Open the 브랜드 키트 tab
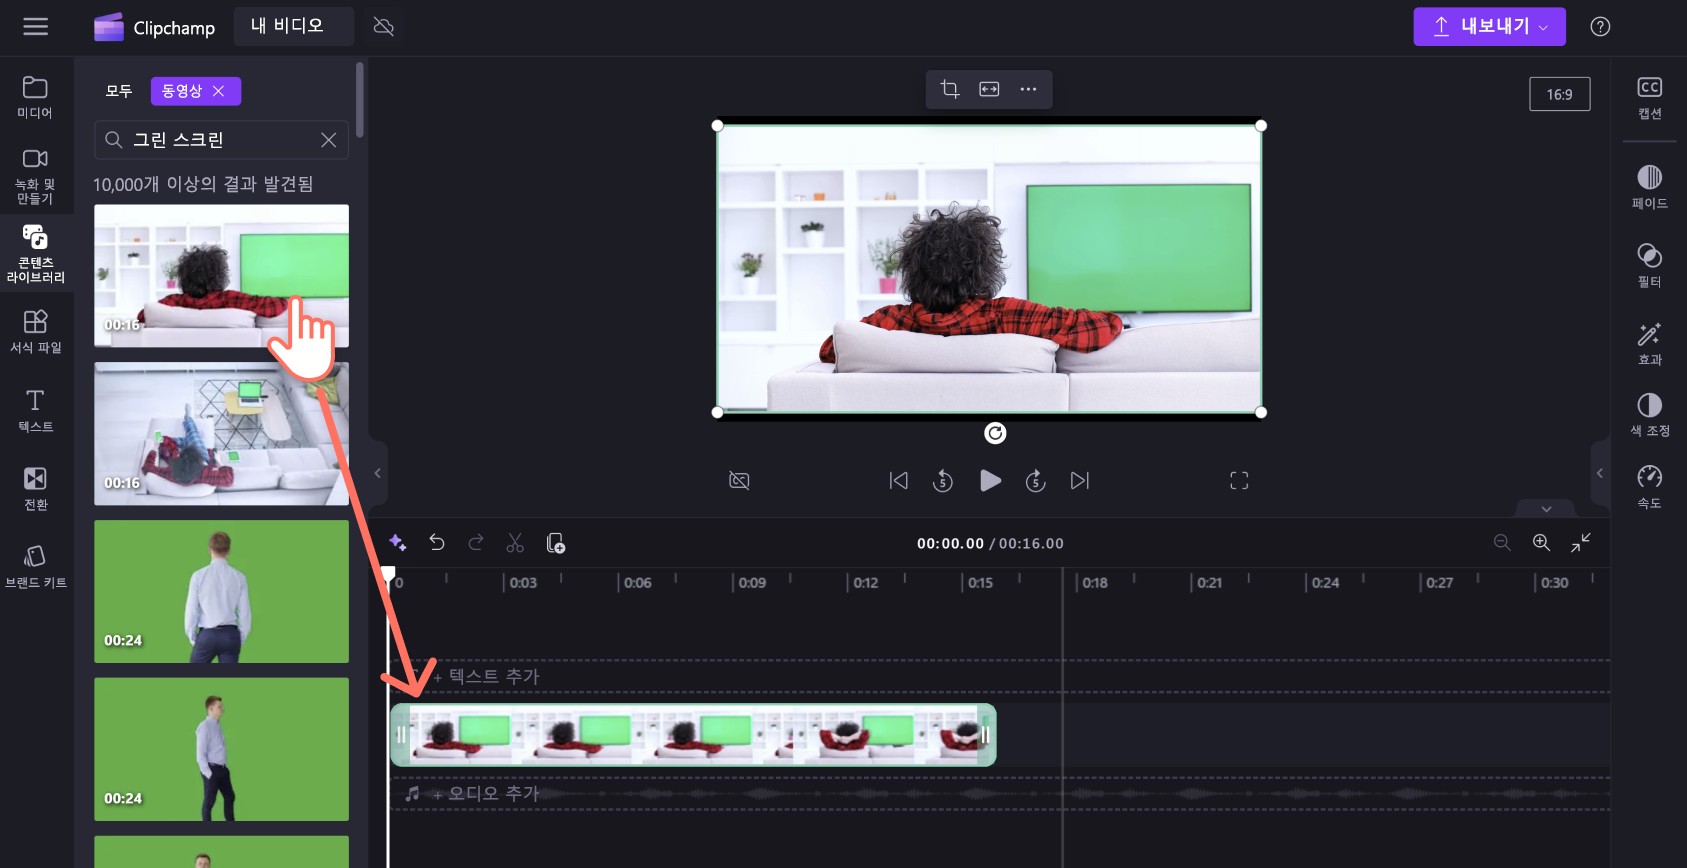The height and width of the screenshot is (868, 1687). (x=35, y=567)
